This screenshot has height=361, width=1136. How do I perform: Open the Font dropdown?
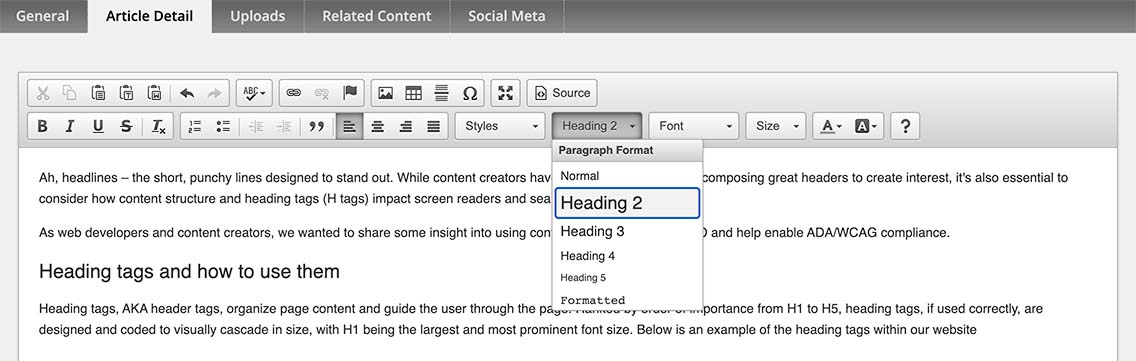click(694, 126)
